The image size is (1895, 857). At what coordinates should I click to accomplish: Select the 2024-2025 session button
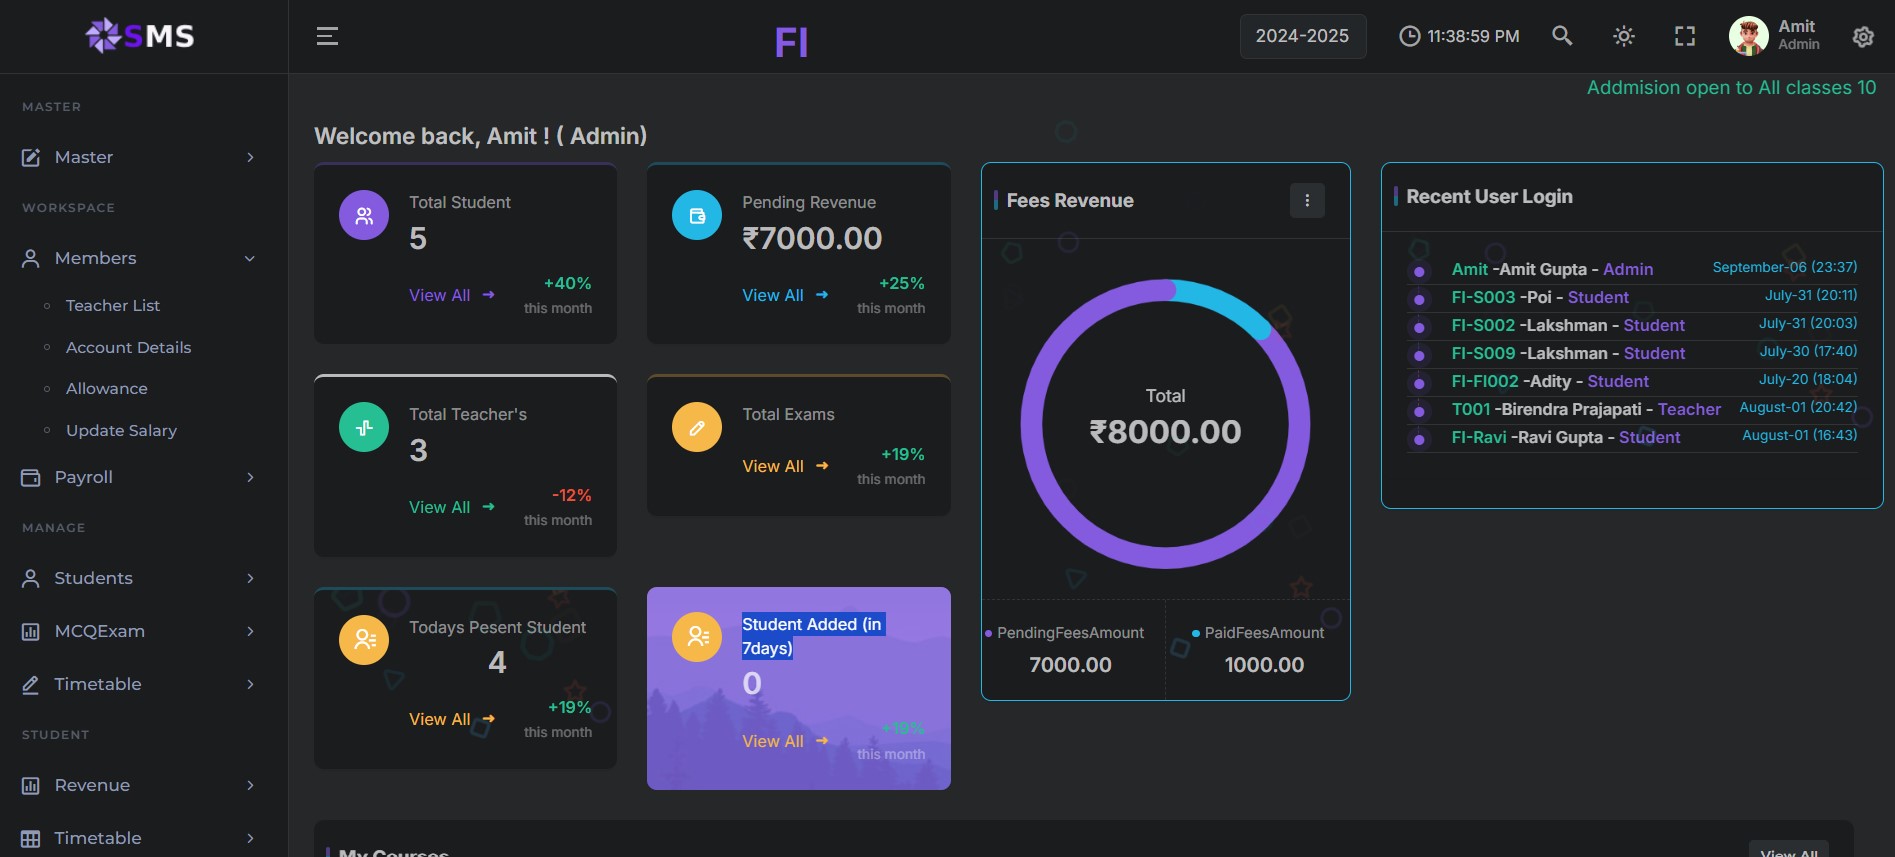[x=1302, y=36]
